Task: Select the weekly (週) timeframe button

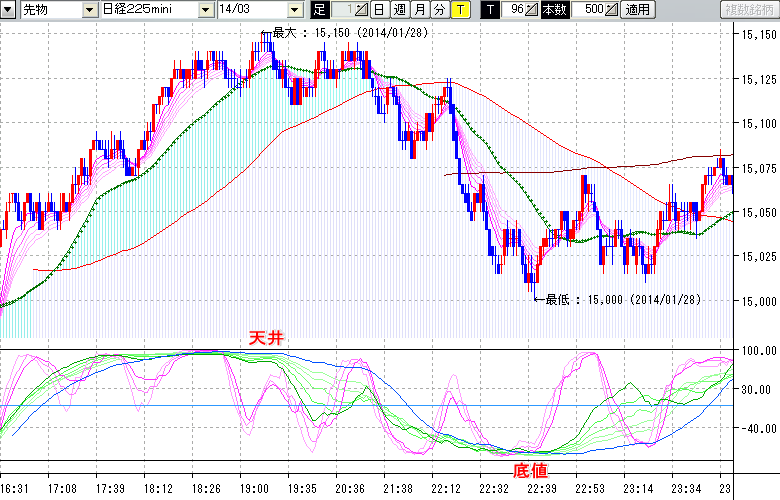Action: 399,10
